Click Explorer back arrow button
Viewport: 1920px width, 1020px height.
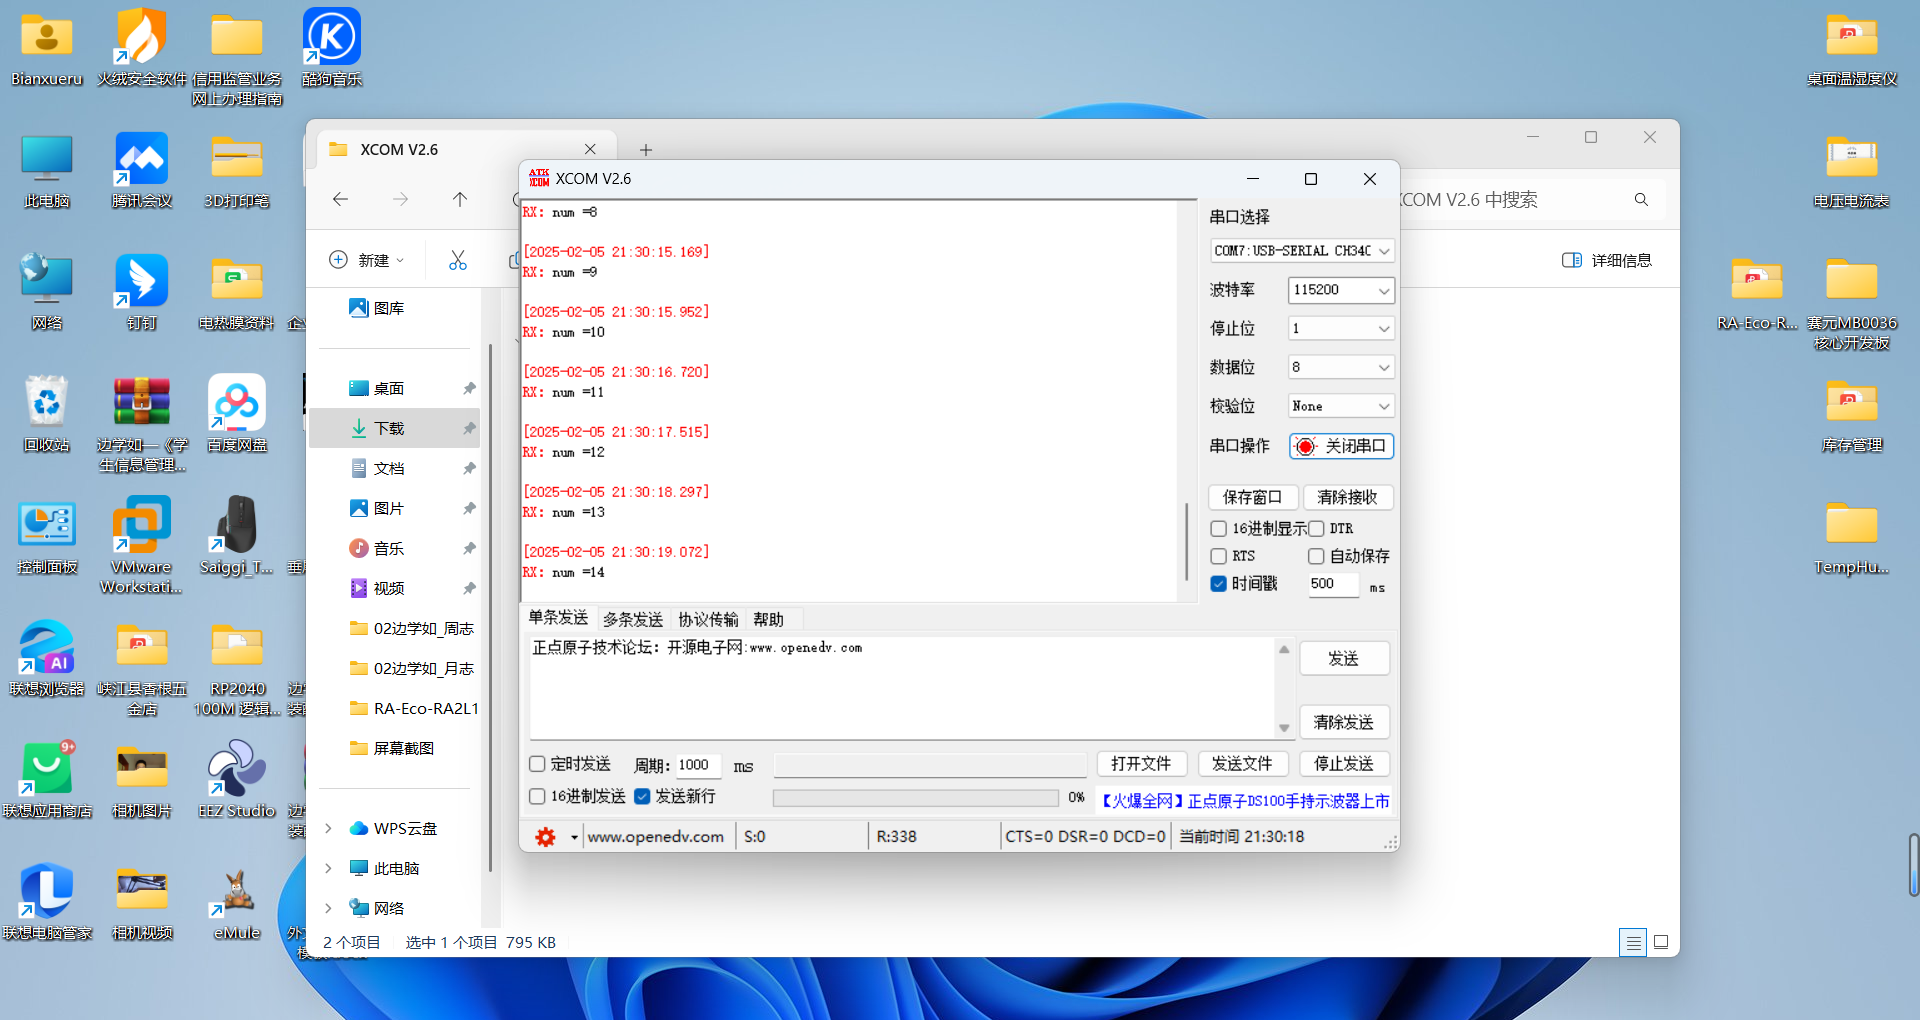[340, 199]
